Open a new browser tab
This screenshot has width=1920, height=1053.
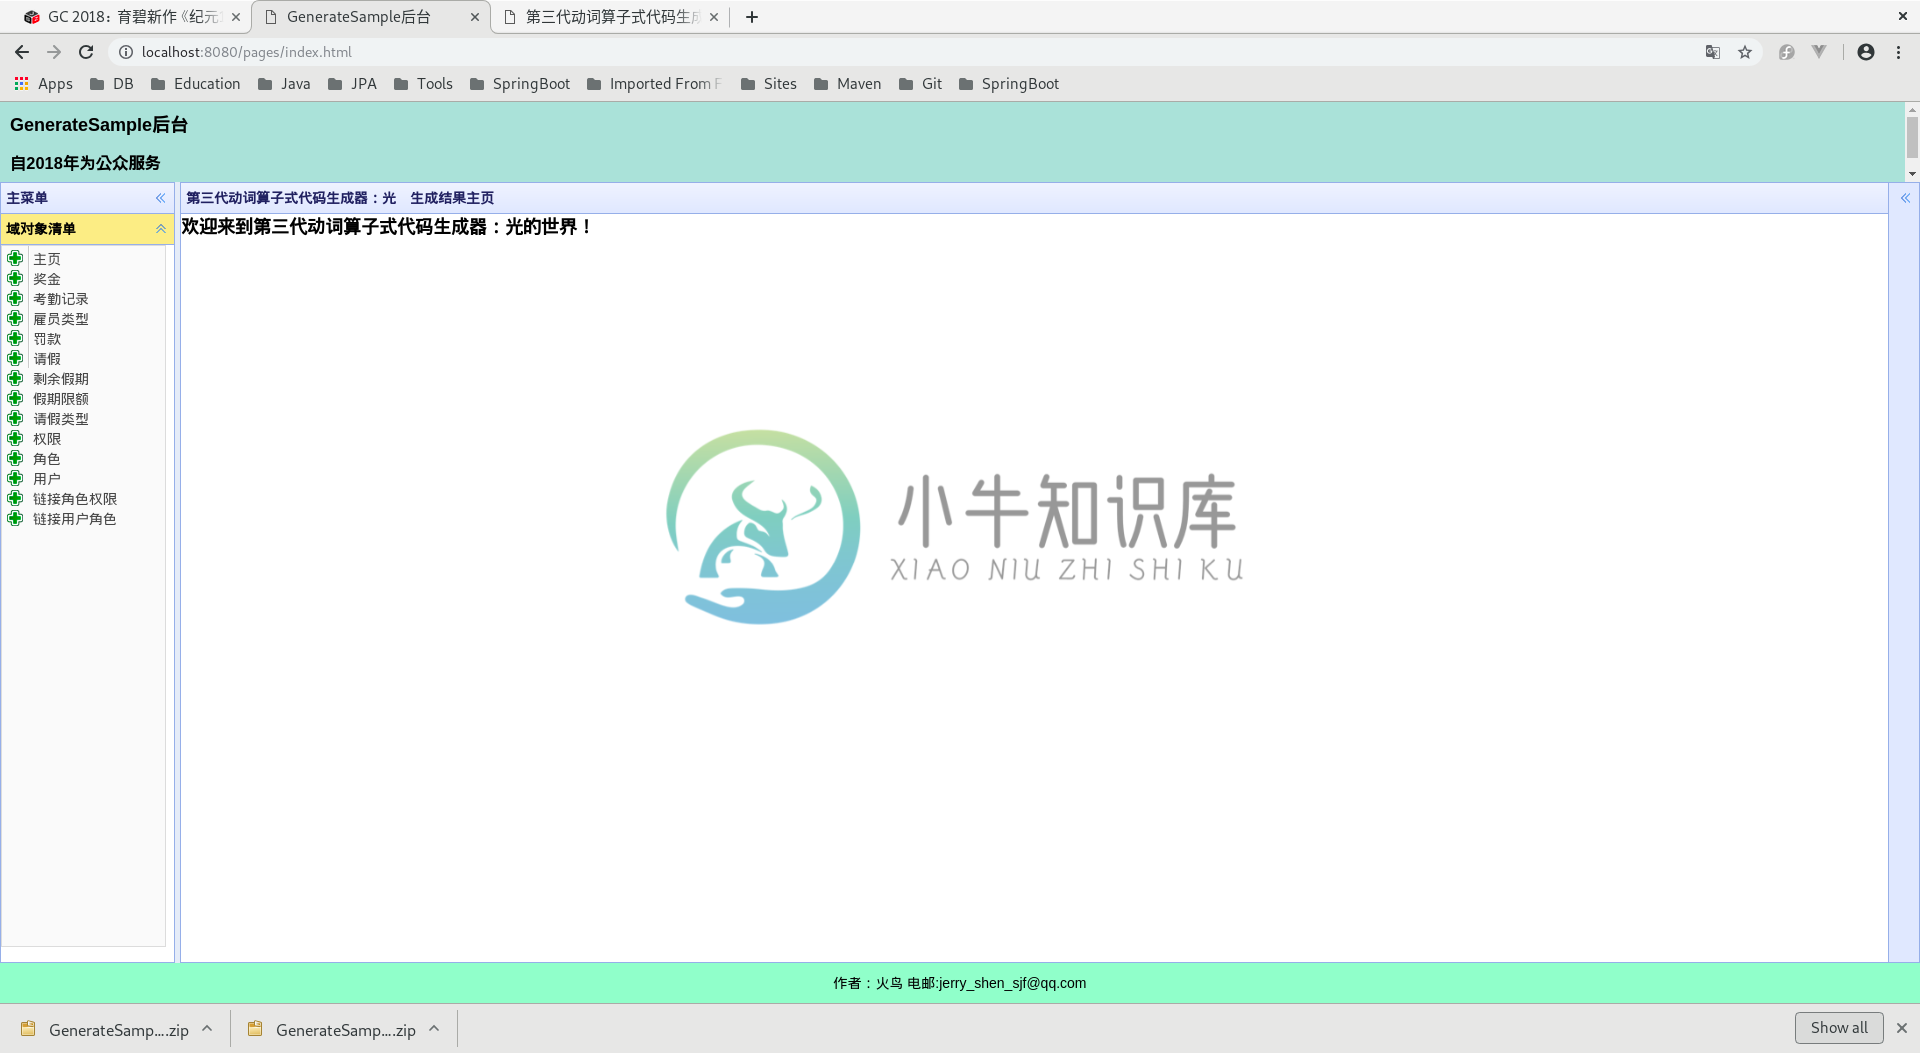coord(752,17)
